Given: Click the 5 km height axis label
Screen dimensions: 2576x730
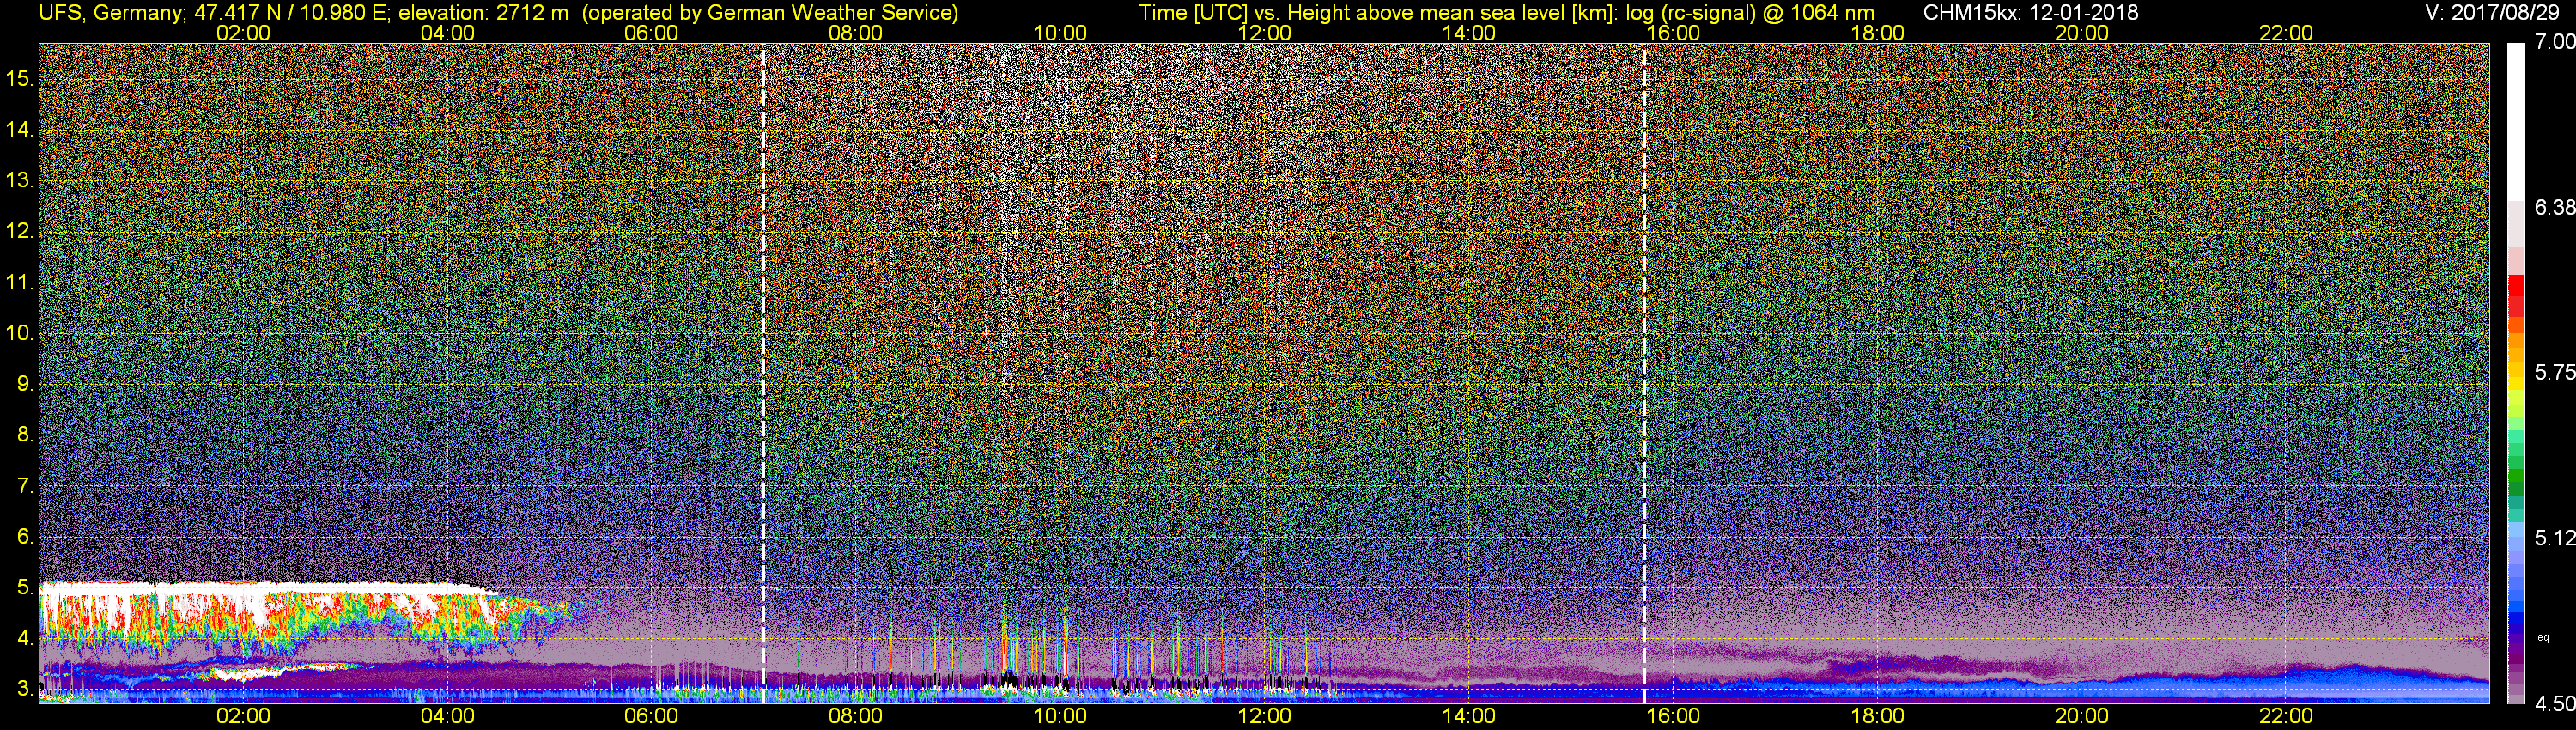Looking at the screenshot, I should (x=25, y=587).
